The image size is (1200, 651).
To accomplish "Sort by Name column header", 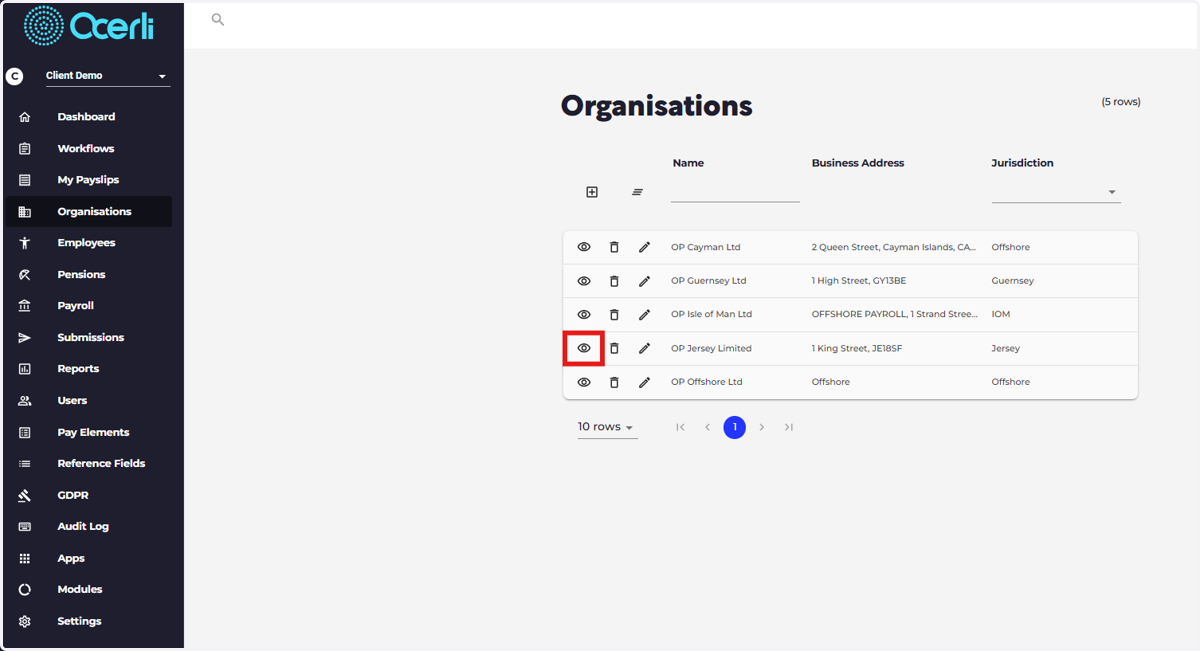I will tap(688, 163).
